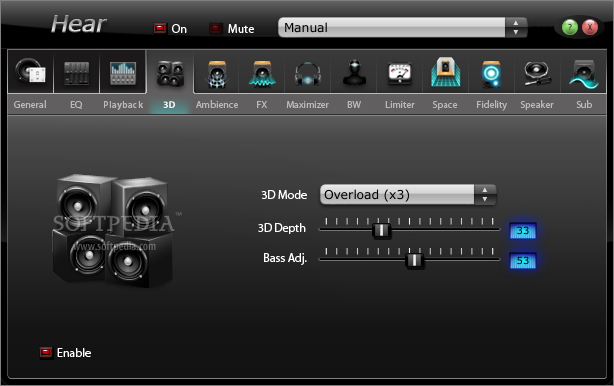Toggle the Mute indicator

pyautogui.click(x=215, y=28)
